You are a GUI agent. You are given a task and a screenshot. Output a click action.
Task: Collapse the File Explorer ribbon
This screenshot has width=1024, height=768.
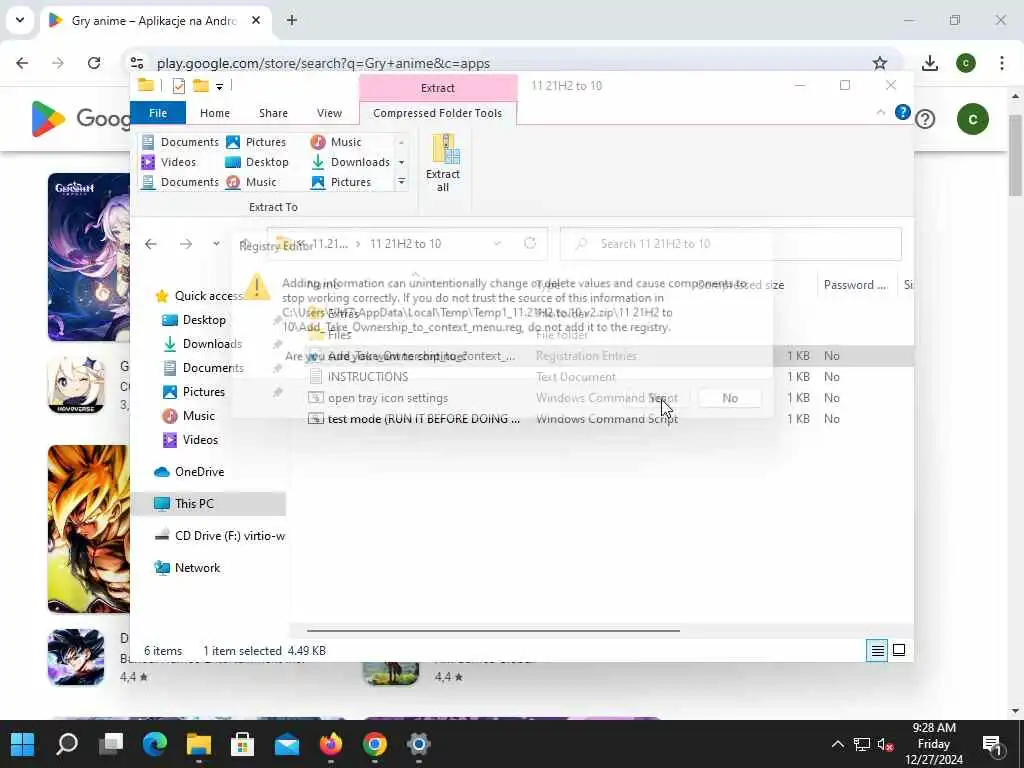click(880, 112)
